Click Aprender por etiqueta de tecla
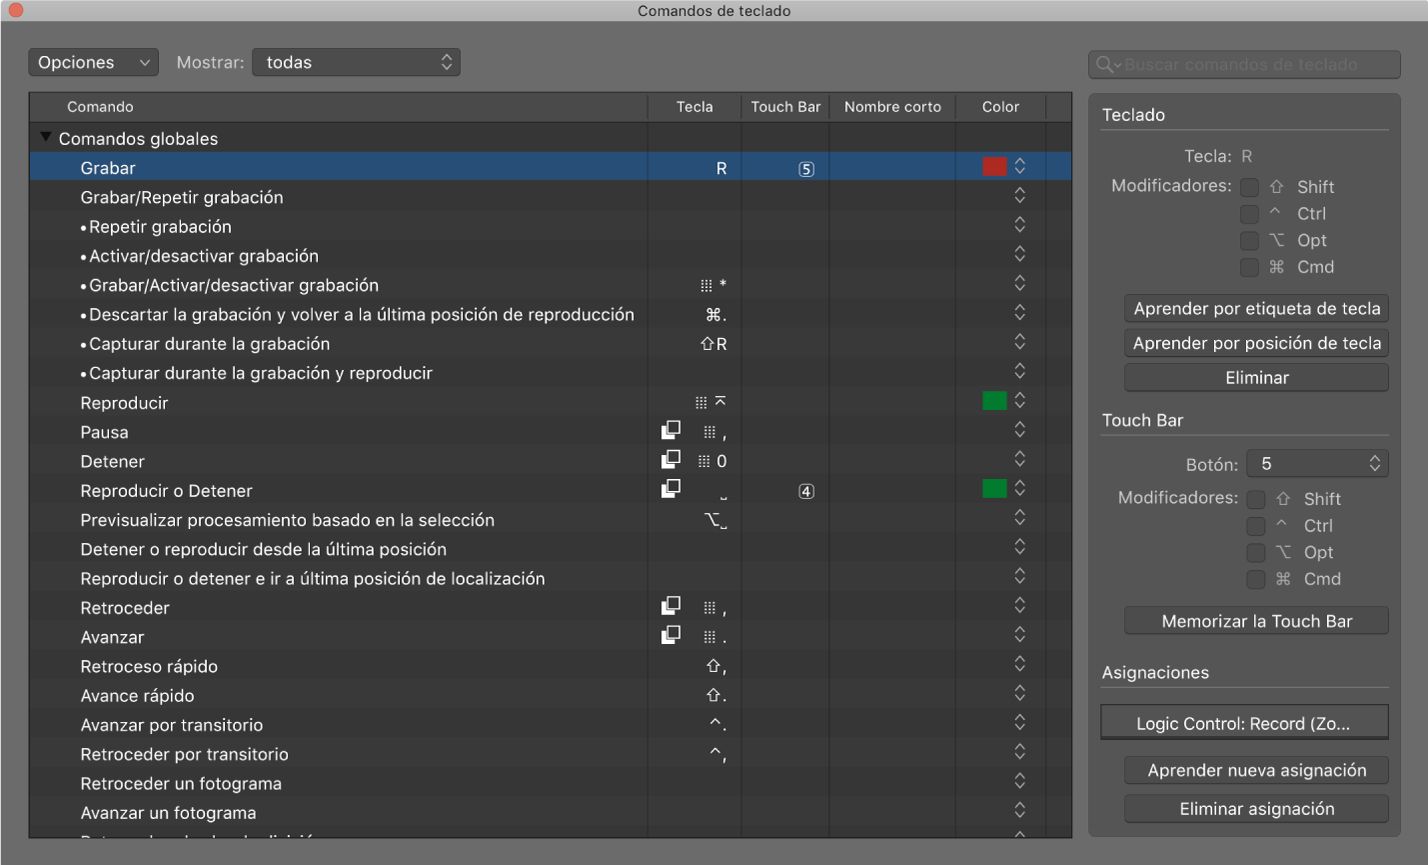This screenshot has width=1428, height=865. point(1257,309)
